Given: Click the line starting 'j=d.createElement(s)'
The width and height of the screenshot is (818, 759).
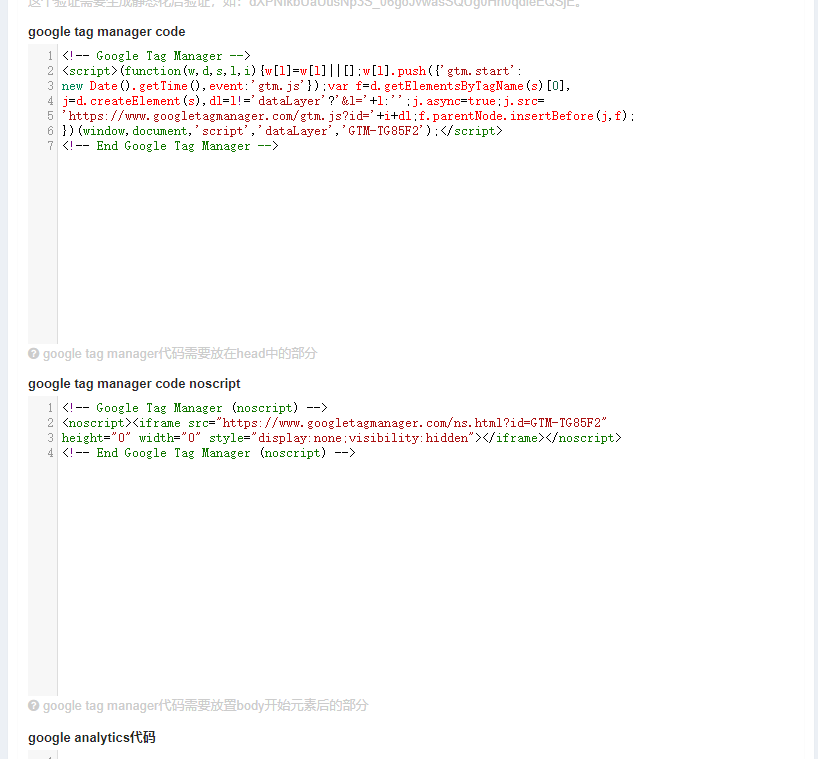Looking at the screenshot, I should (x=303, y=101).
